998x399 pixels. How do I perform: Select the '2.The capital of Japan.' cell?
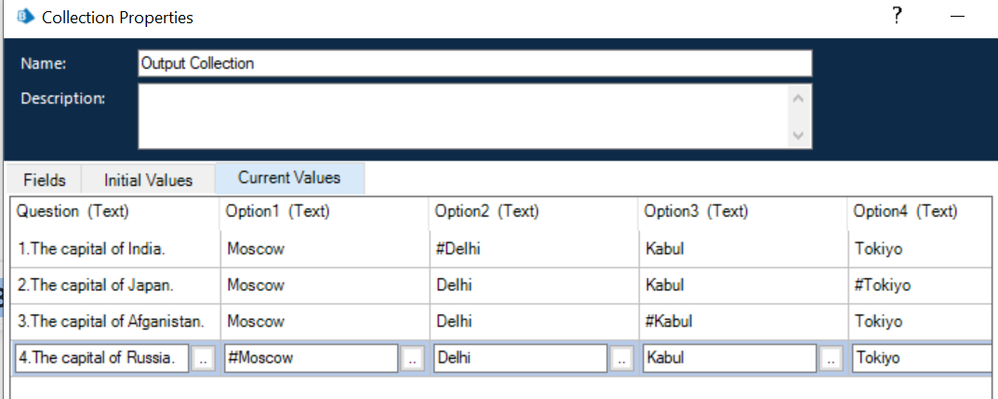(116, 286)
